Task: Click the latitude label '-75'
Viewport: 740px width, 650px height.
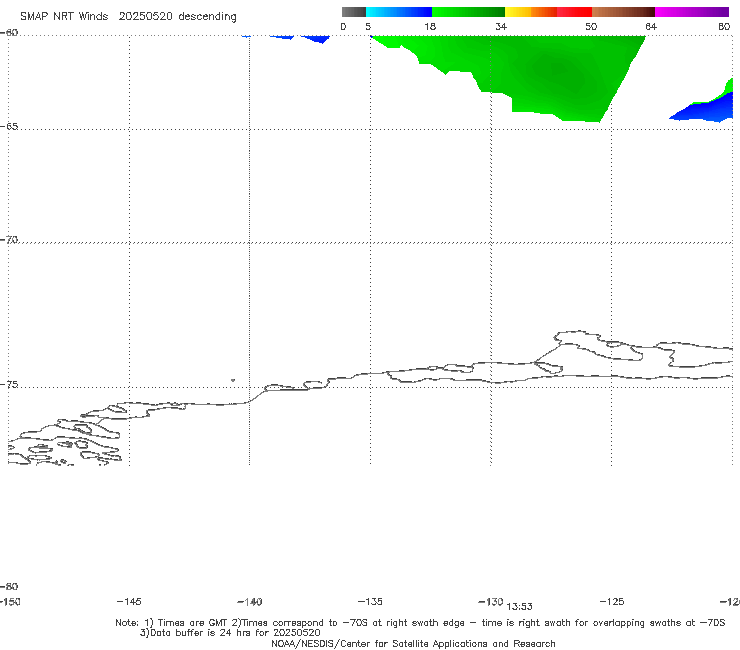Action: click(9, 385)
